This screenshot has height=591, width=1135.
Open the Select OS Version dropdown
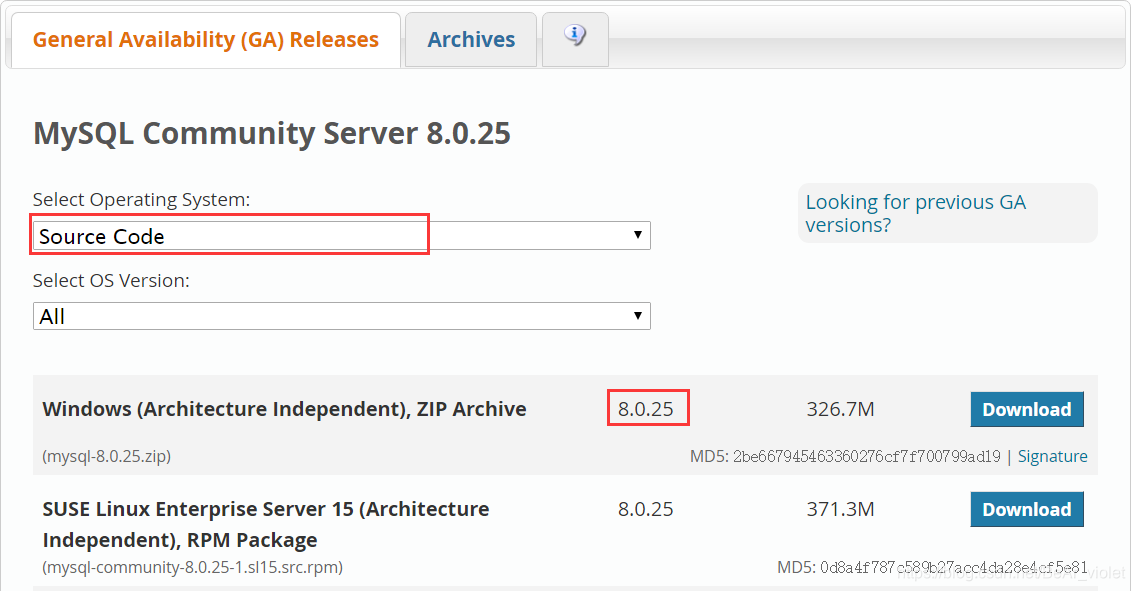(342, 316)
